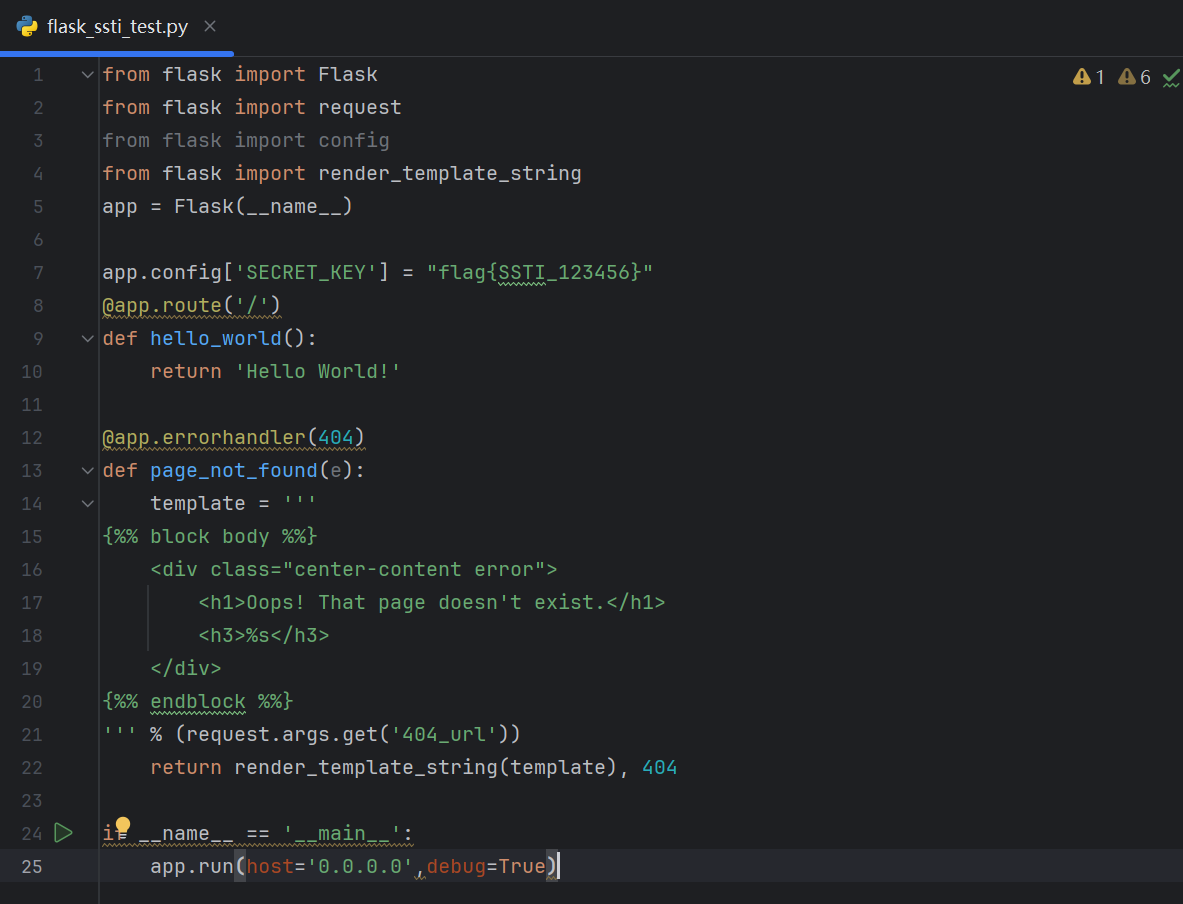This screenshot has height=904, width=1183.
Task: Click line number 6 in the gutter
Action: (x=38, y=240)
